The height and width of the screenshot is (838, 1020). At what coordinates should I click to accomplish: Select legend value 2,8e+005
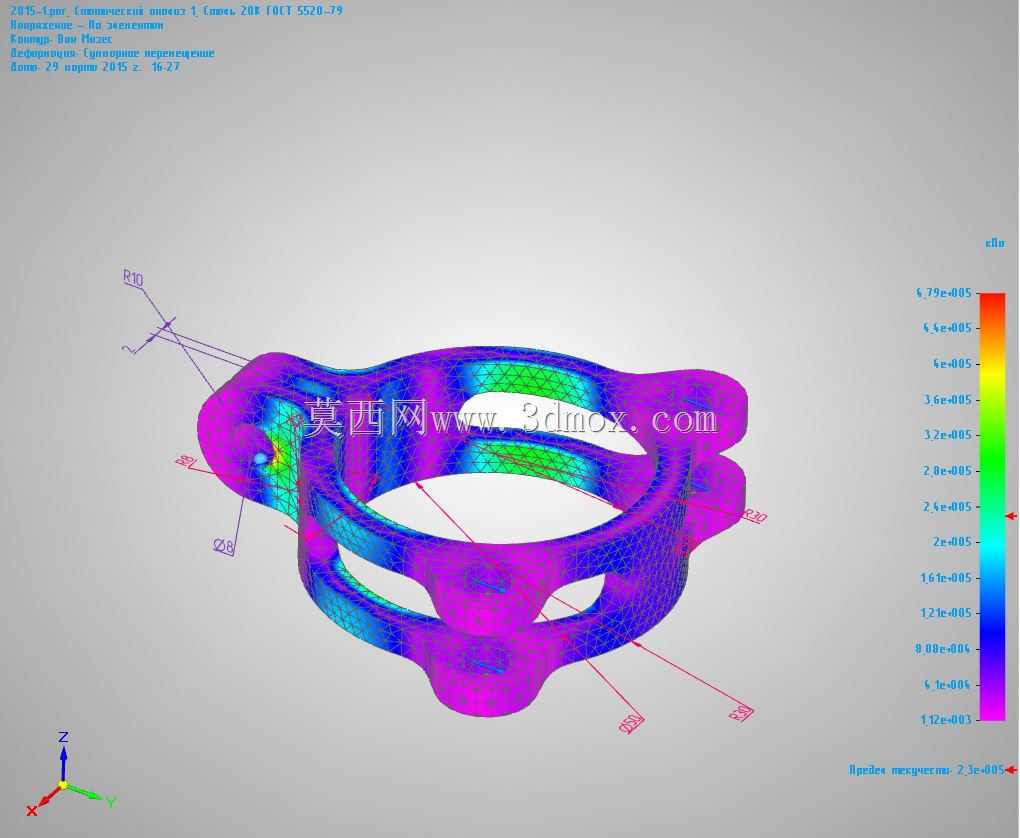click(x=948, y=470)
